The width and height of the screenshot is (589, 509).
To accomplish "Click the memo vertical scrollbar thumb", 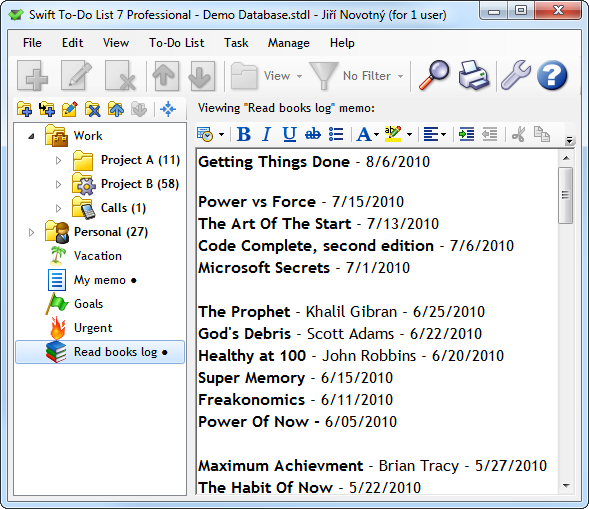I will click(x=565, y=195).
